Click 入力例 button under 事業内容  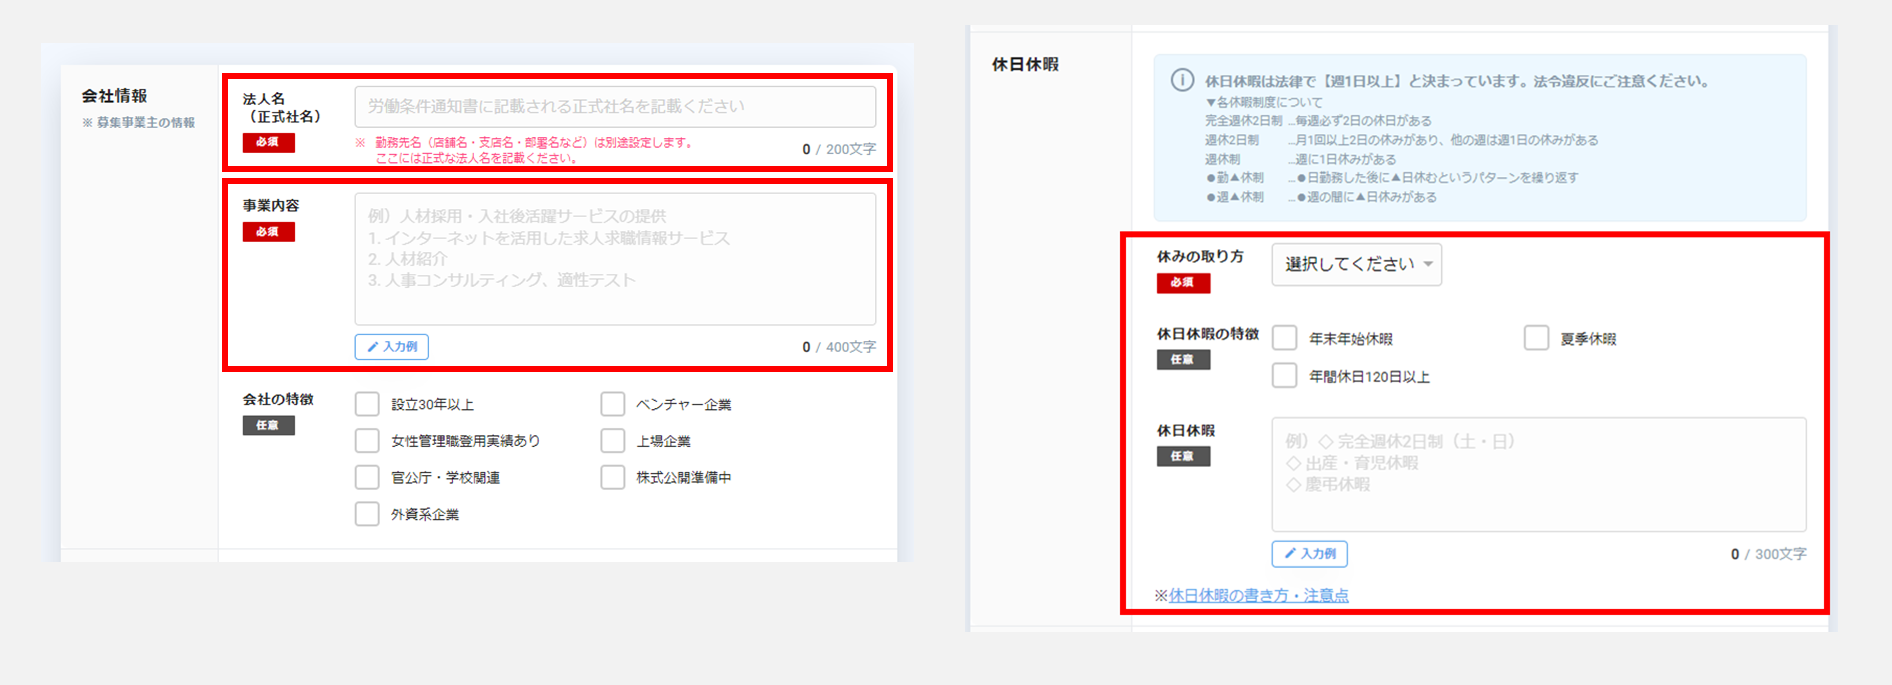coord(392,347)
